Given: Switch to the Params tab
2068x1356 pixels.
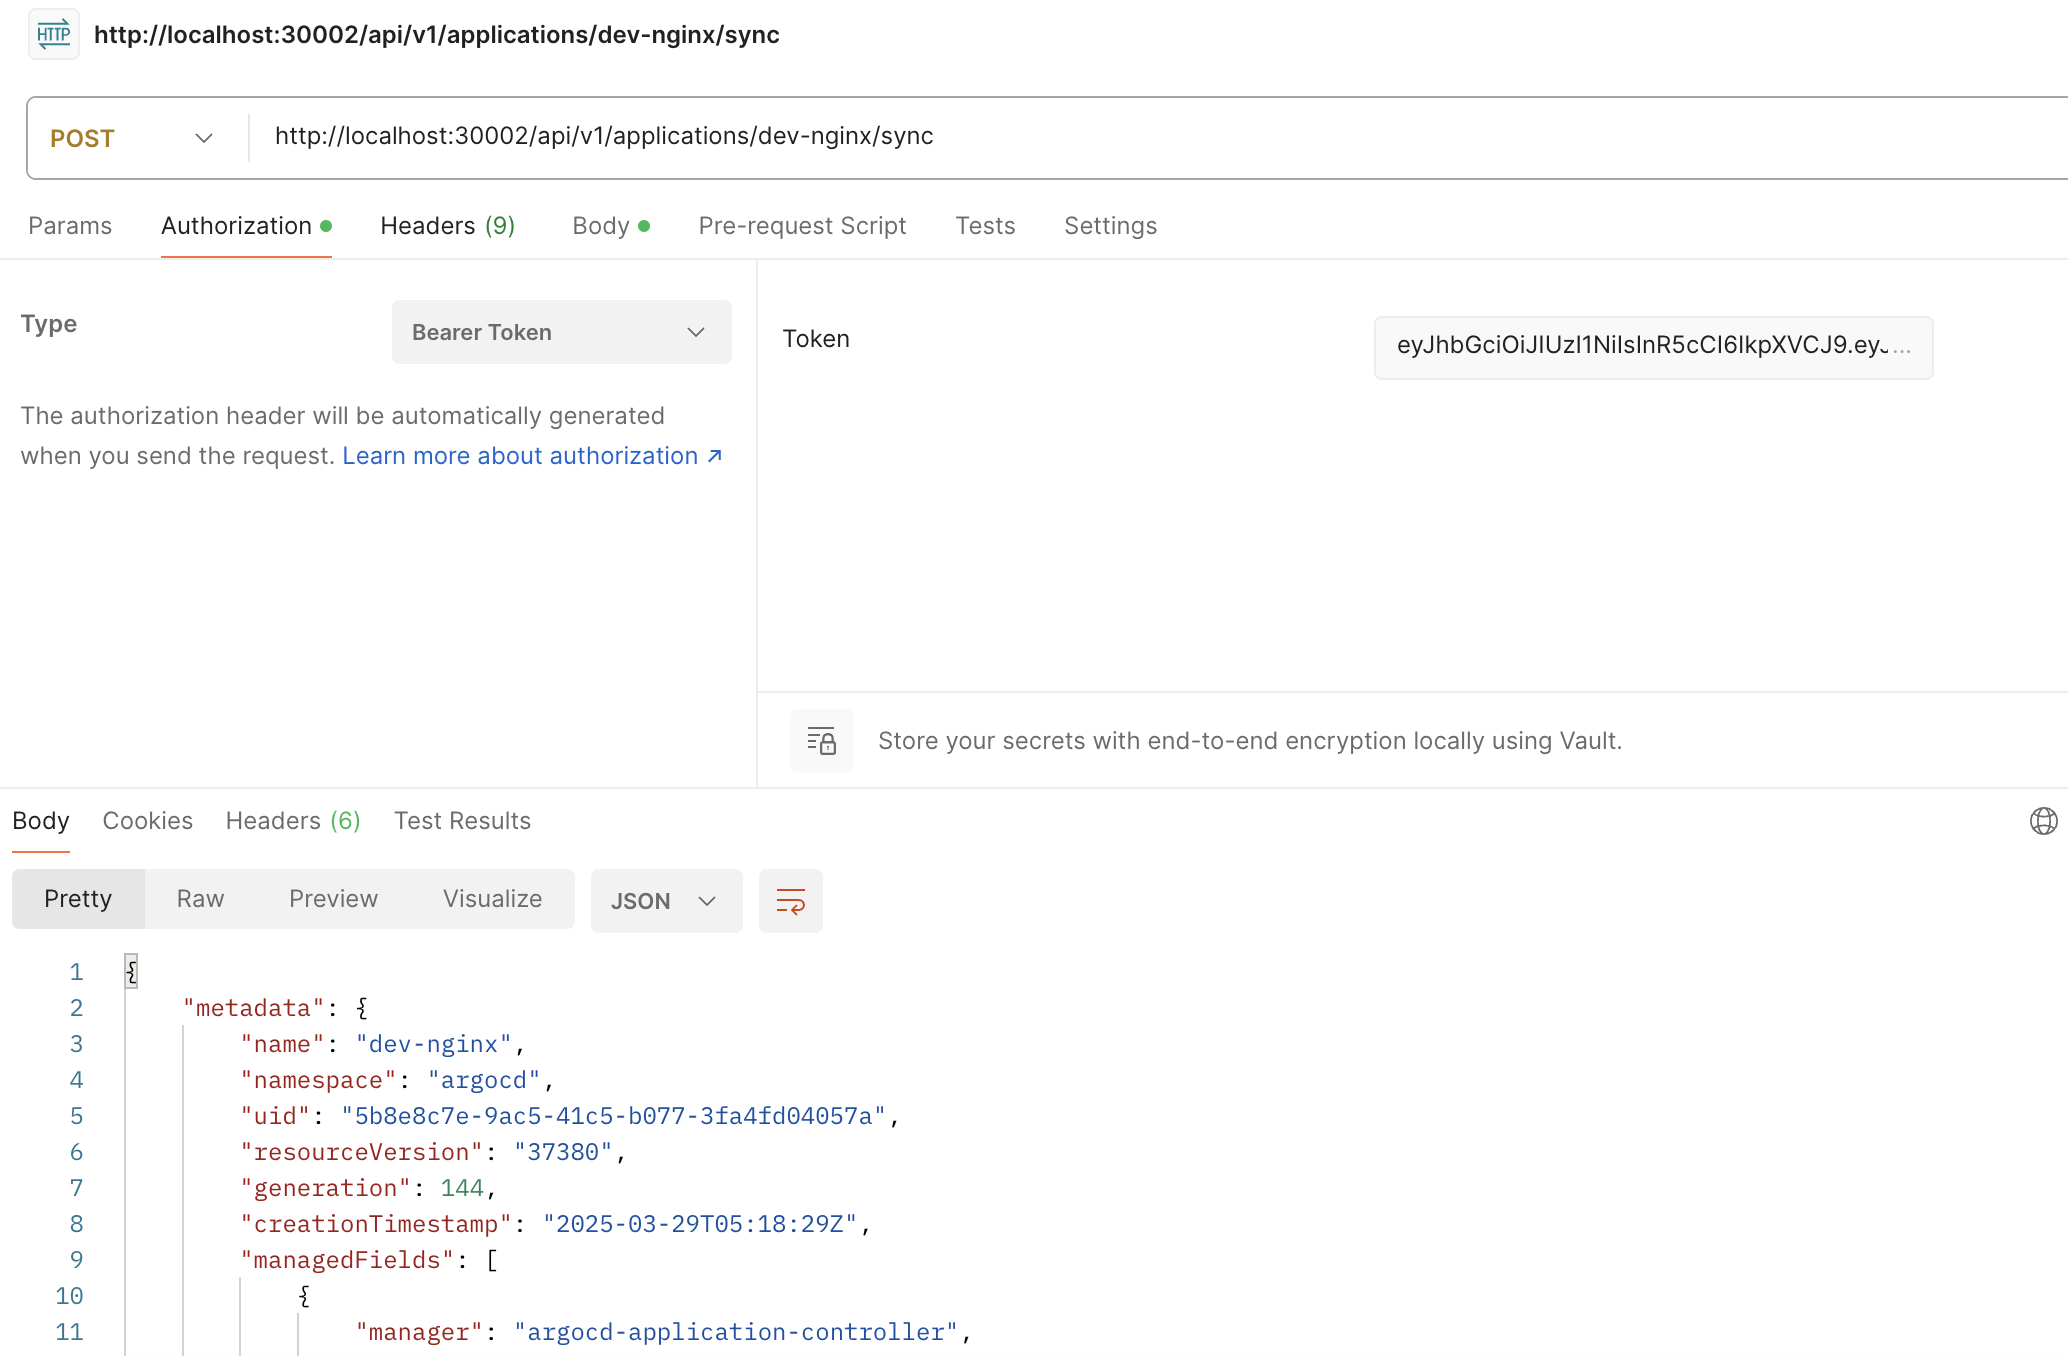Looking at the screenshot, I should click(x=70, y=226).
